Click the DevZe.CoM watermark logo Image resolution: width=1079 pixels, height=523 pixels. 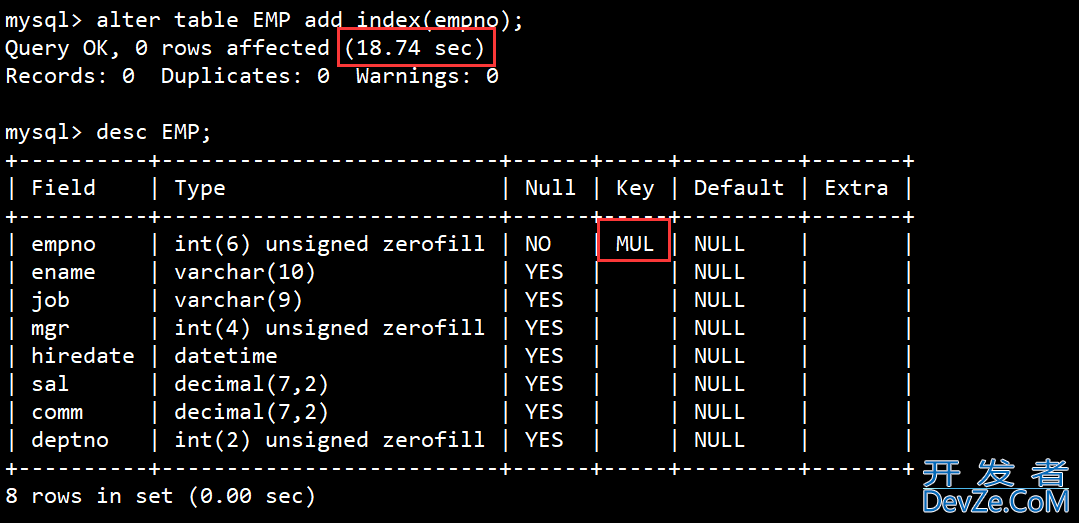pos(996,488)
